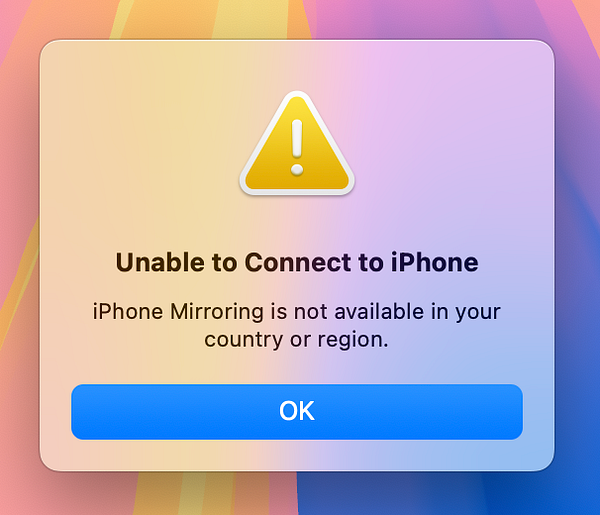Click the 'country or region.' text line
600x515 pixels.
(297, 339)
